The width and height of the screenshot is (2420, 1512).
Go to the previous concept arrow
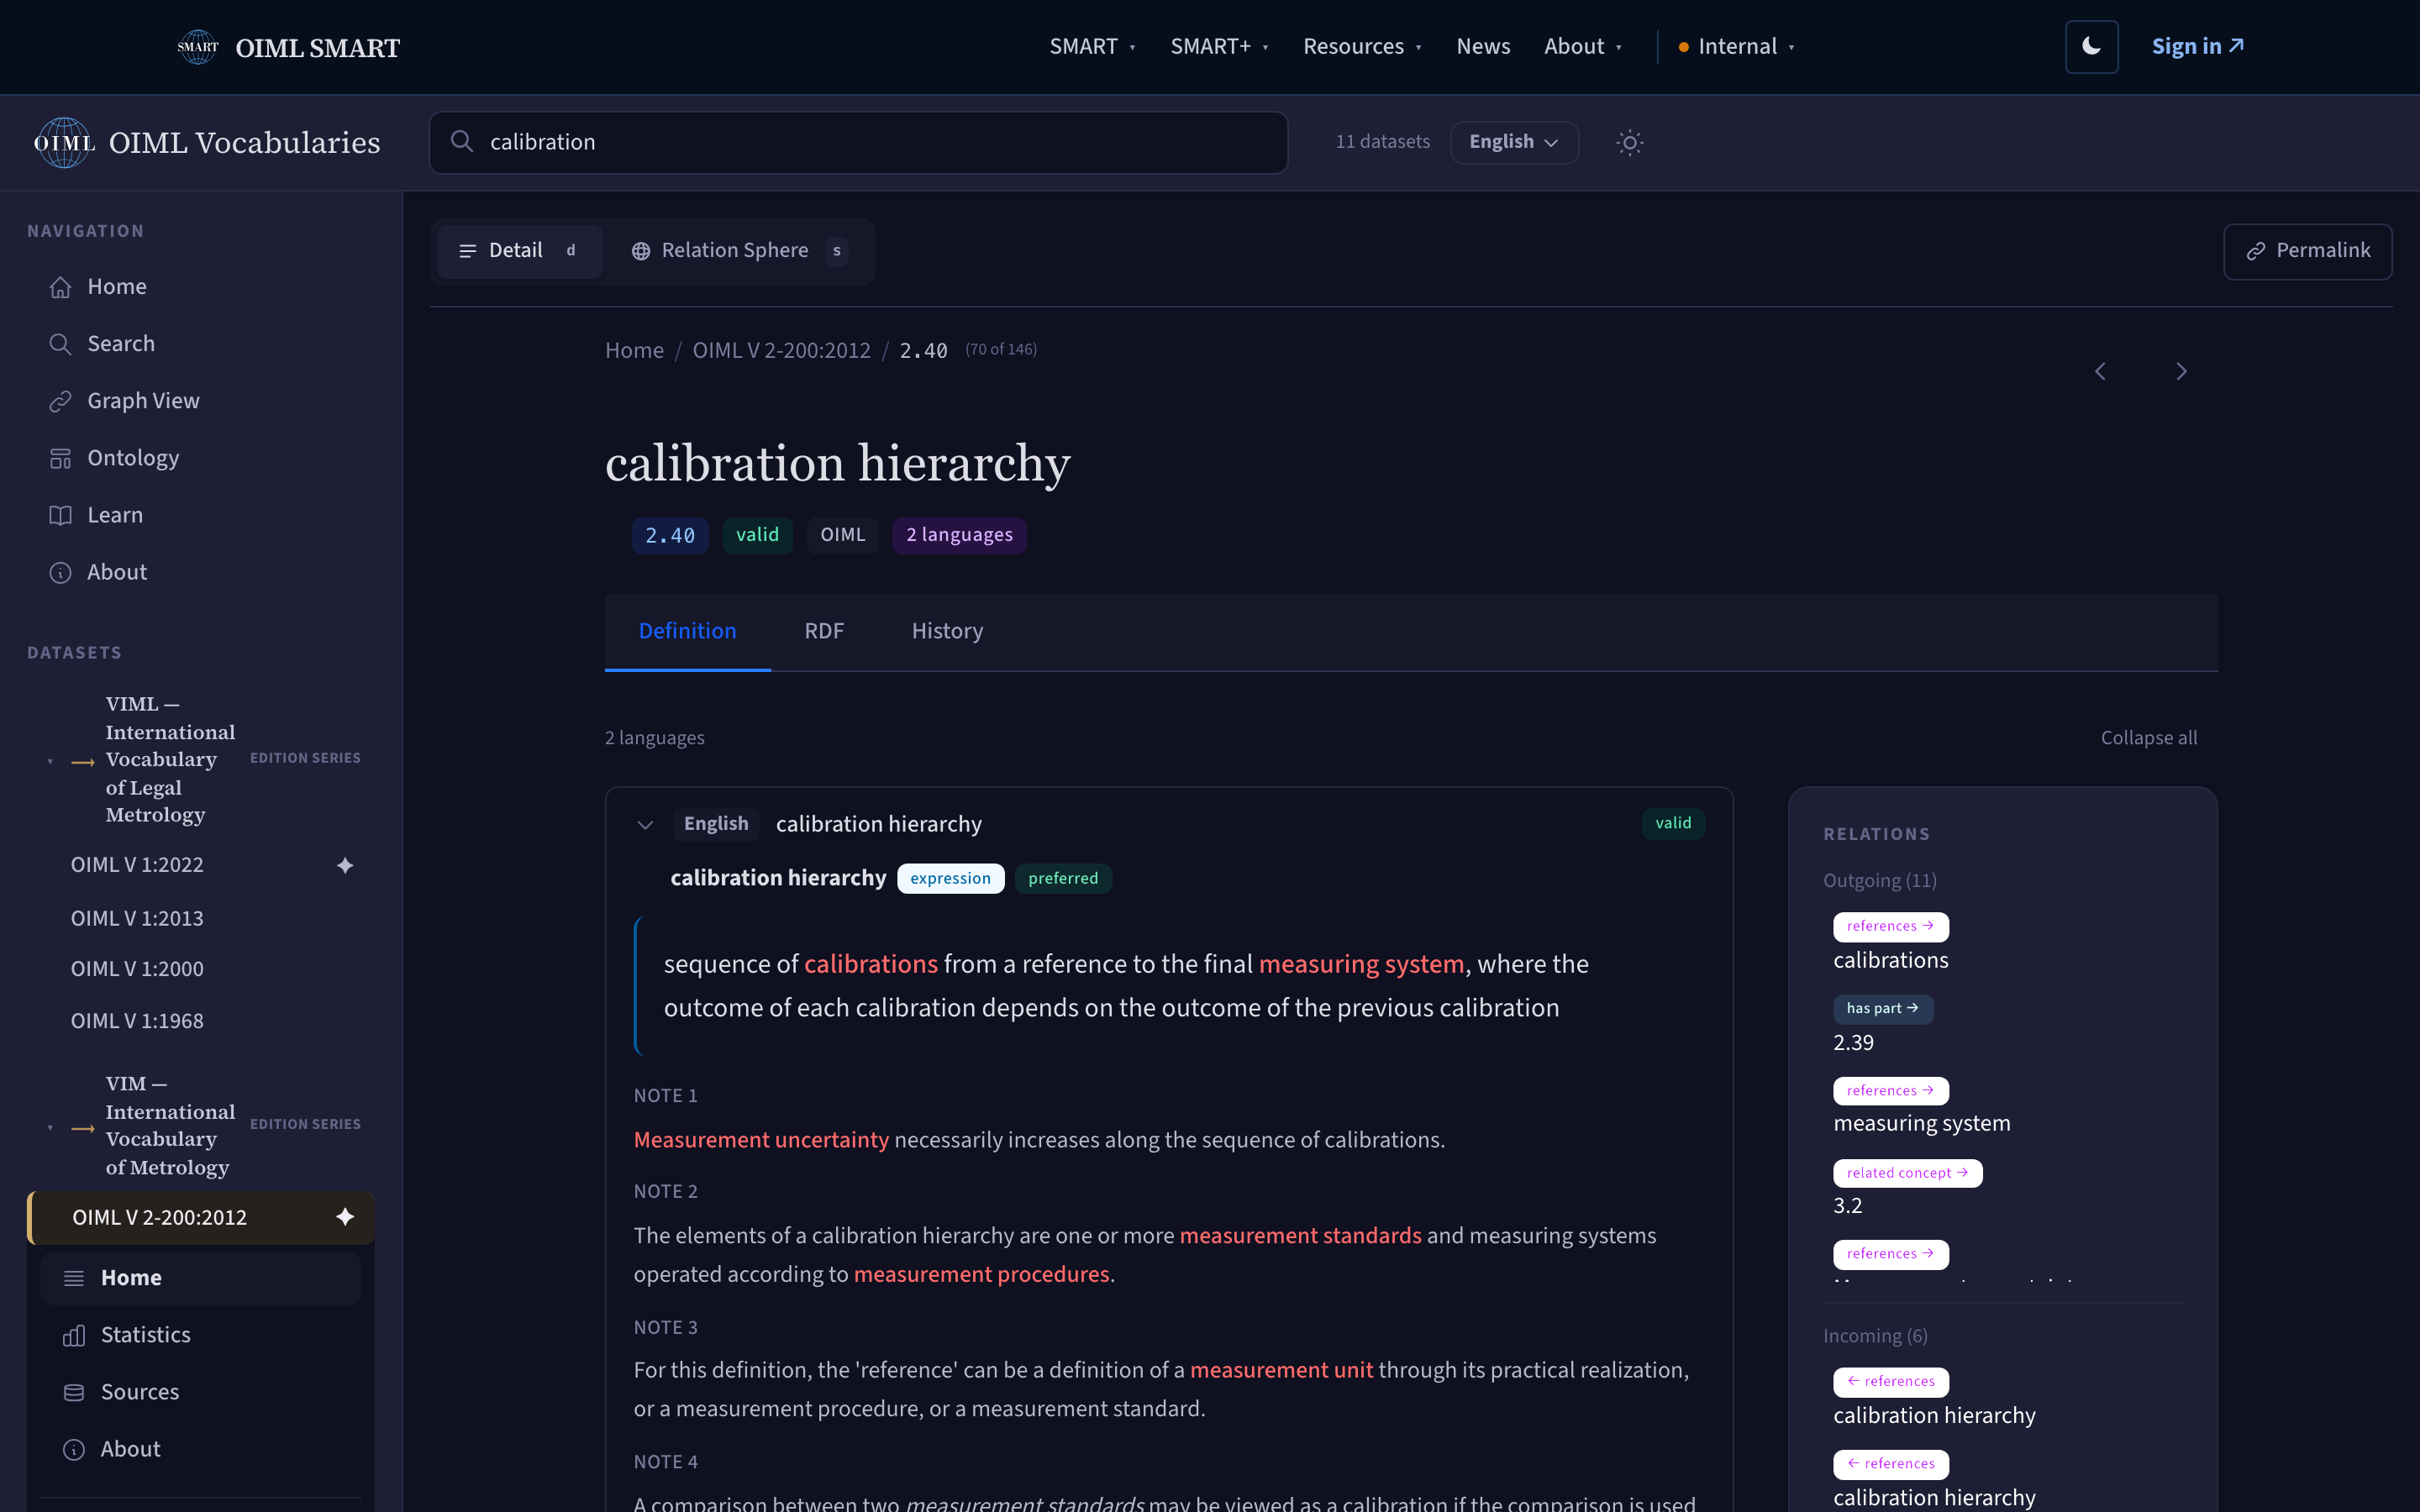click(2100, 372)
